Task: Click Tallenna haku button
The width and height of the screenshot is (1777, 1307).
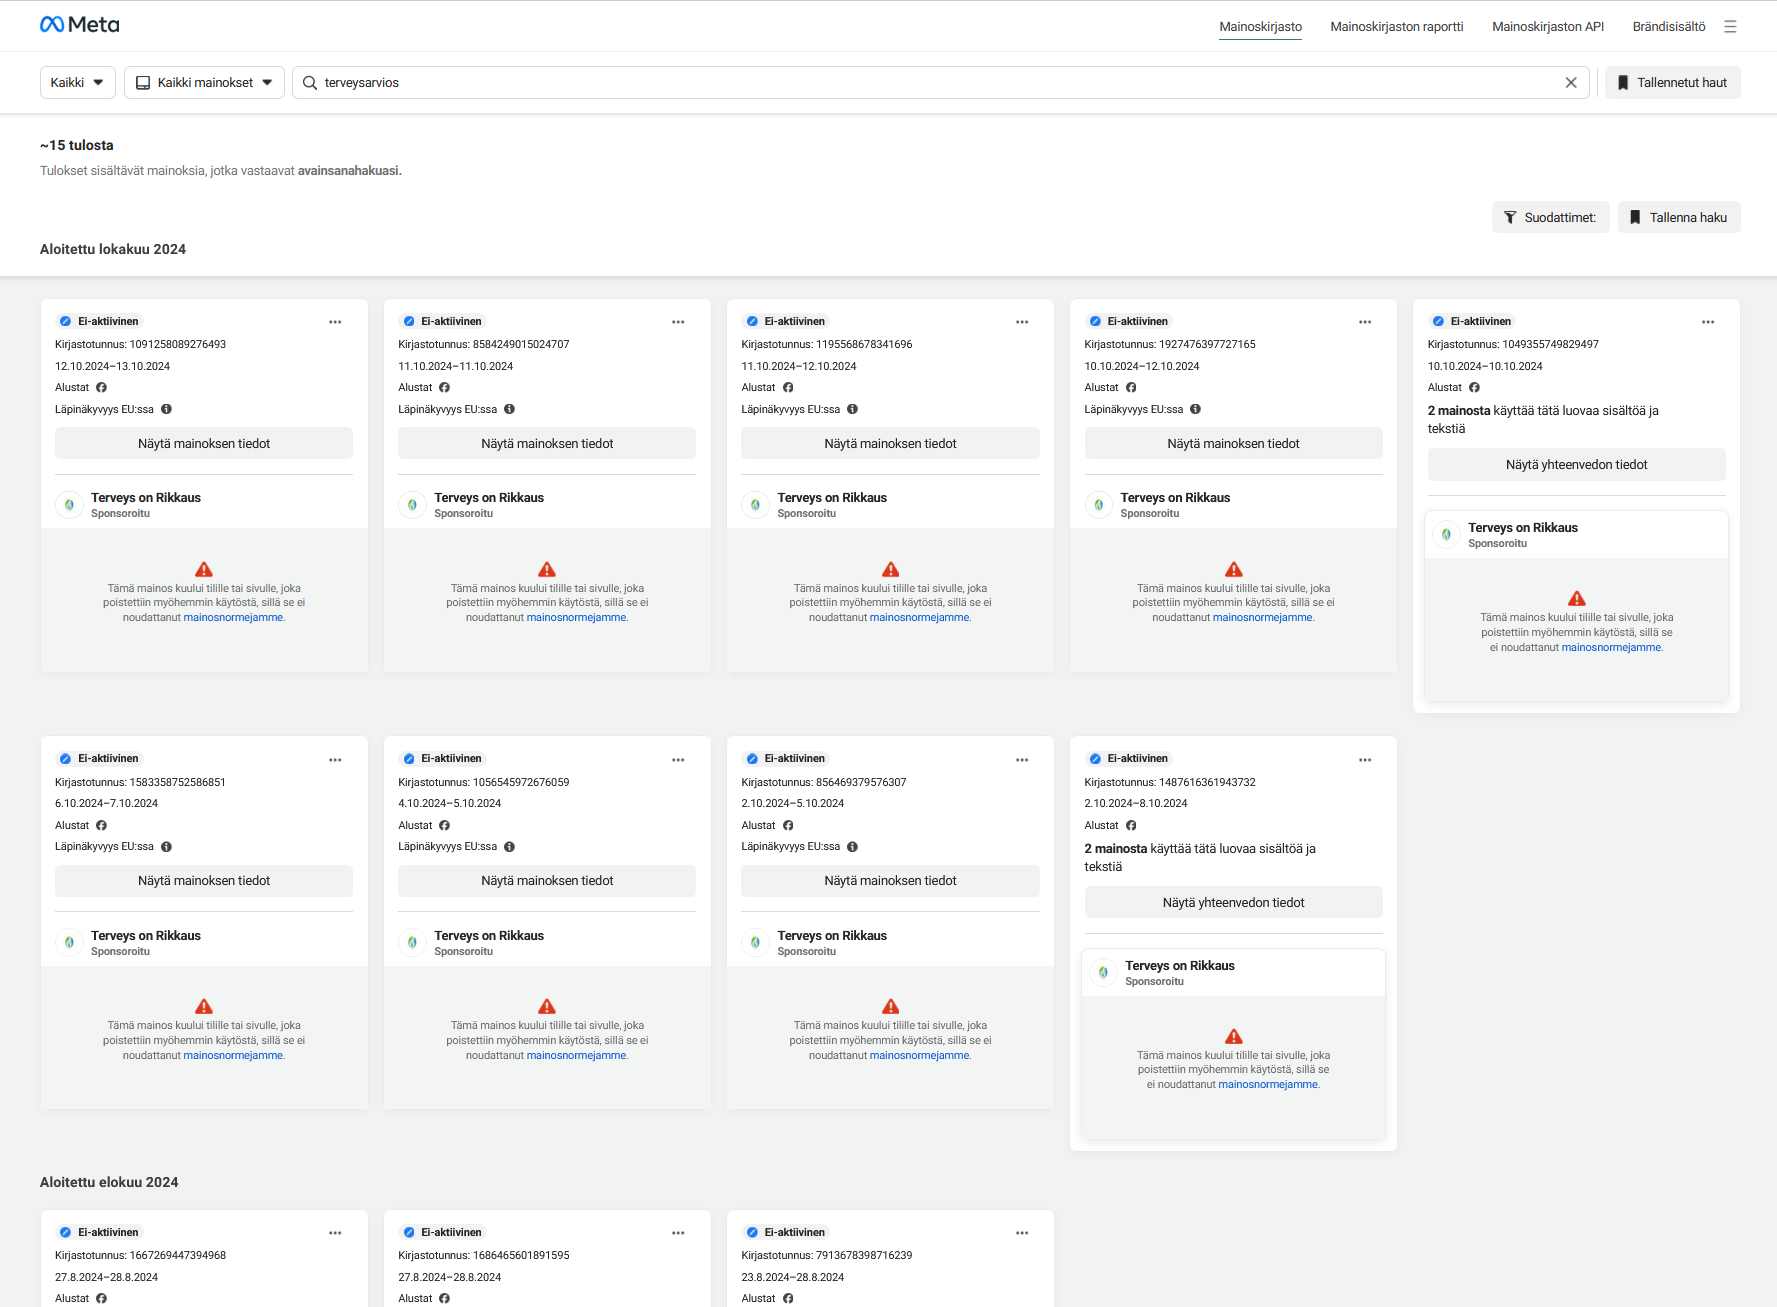Action: pos(1679,218)
